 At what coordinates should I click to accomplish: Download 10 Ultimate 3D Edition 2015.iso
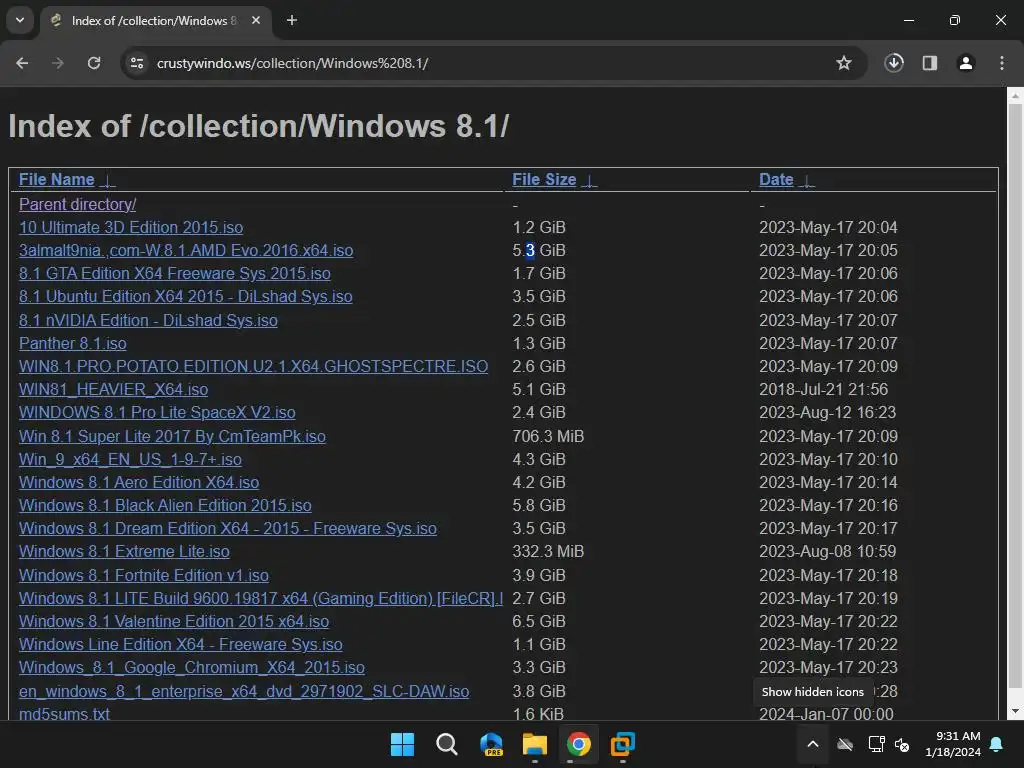point(131,227)
